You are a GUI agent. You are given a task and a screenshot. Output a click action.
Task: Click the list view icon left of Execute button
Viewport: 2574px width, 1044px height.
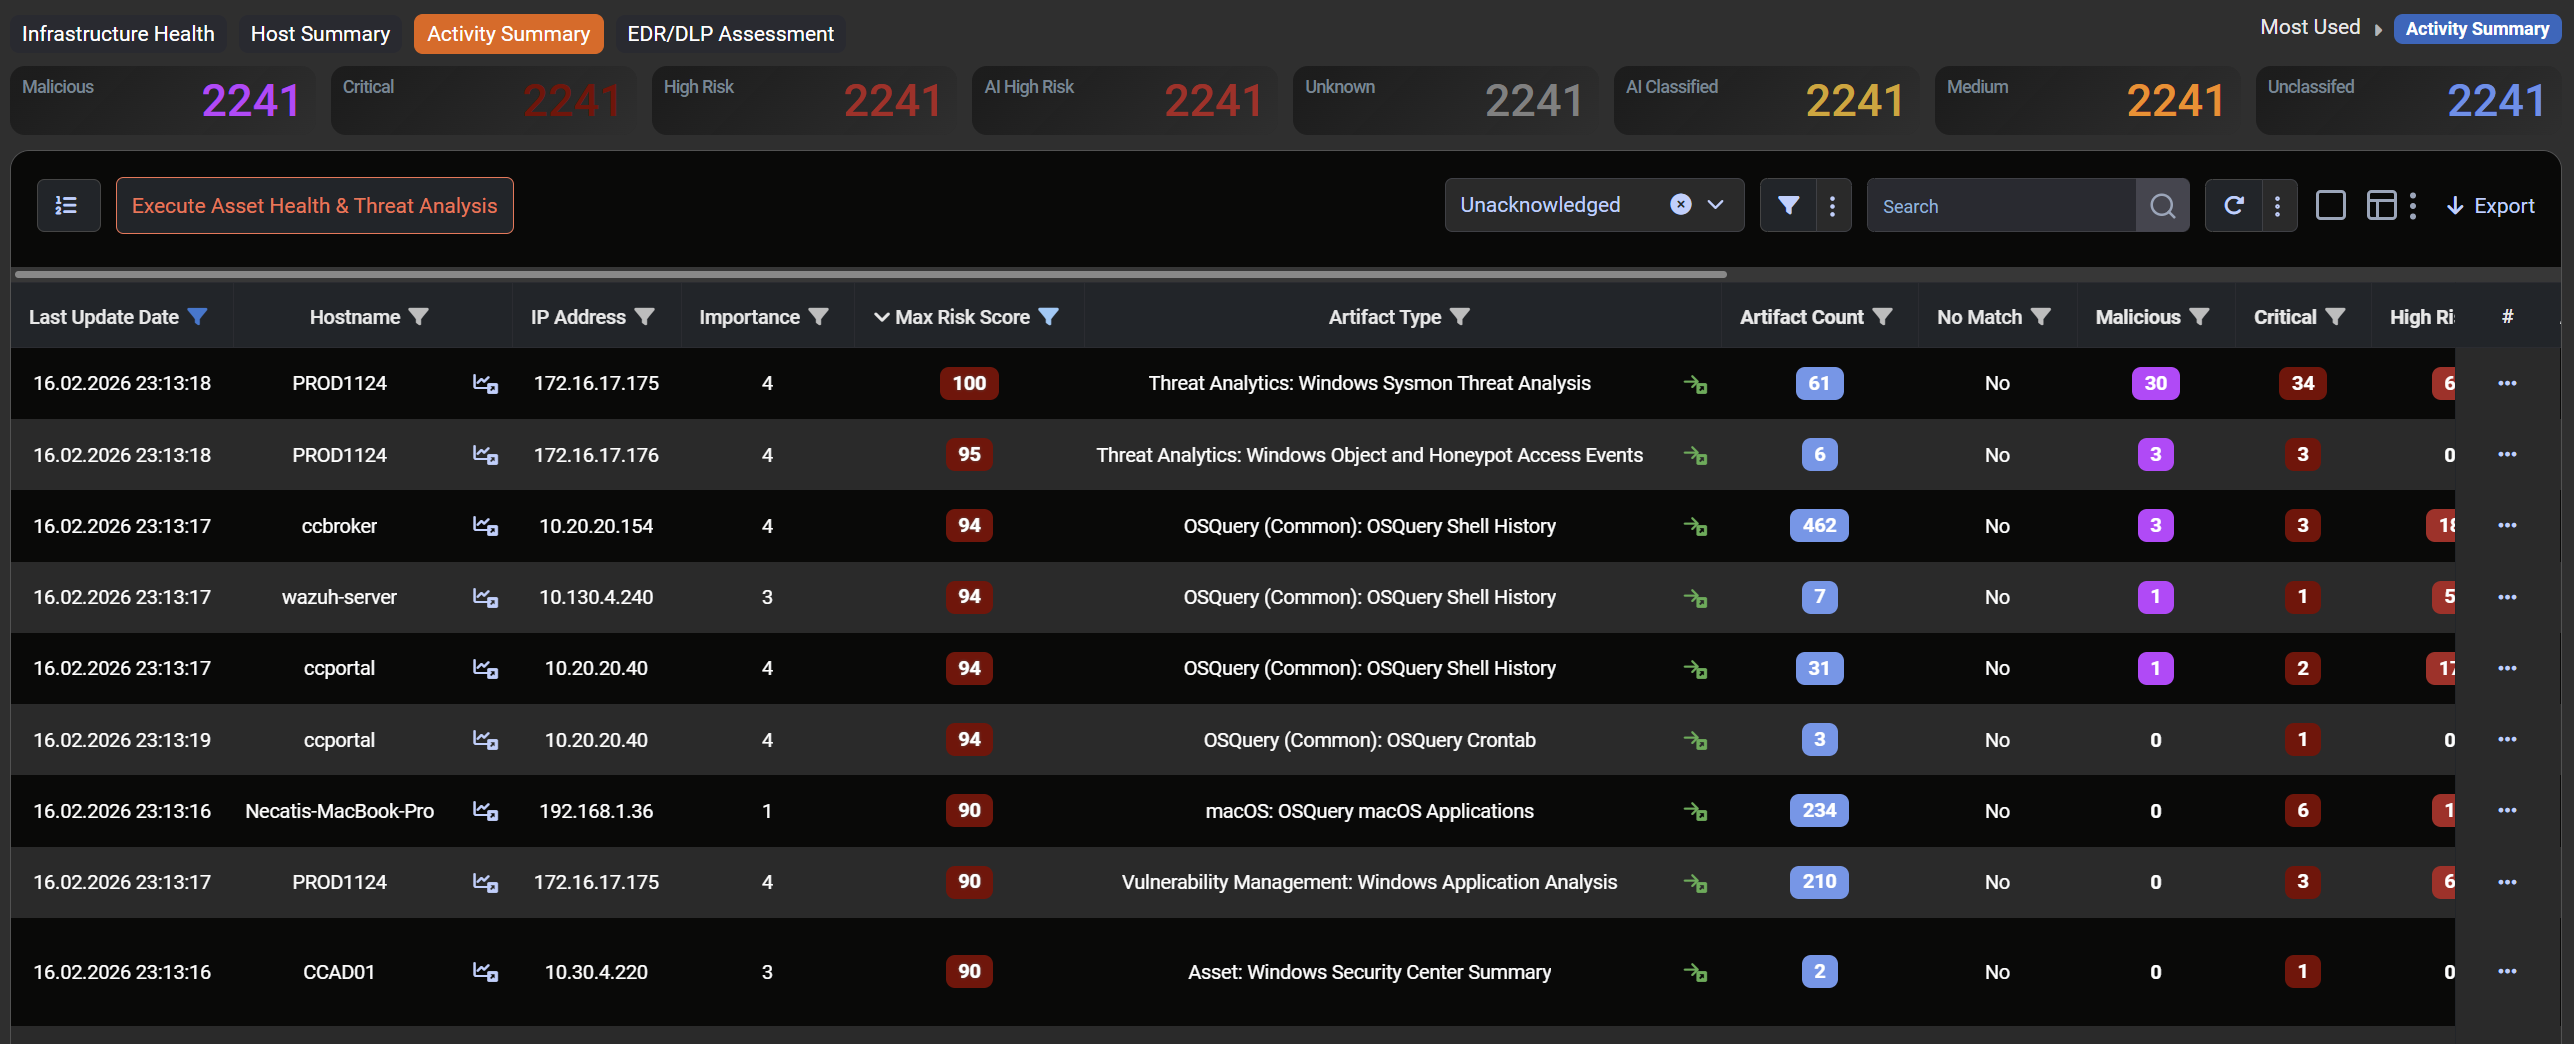point(67,205)
